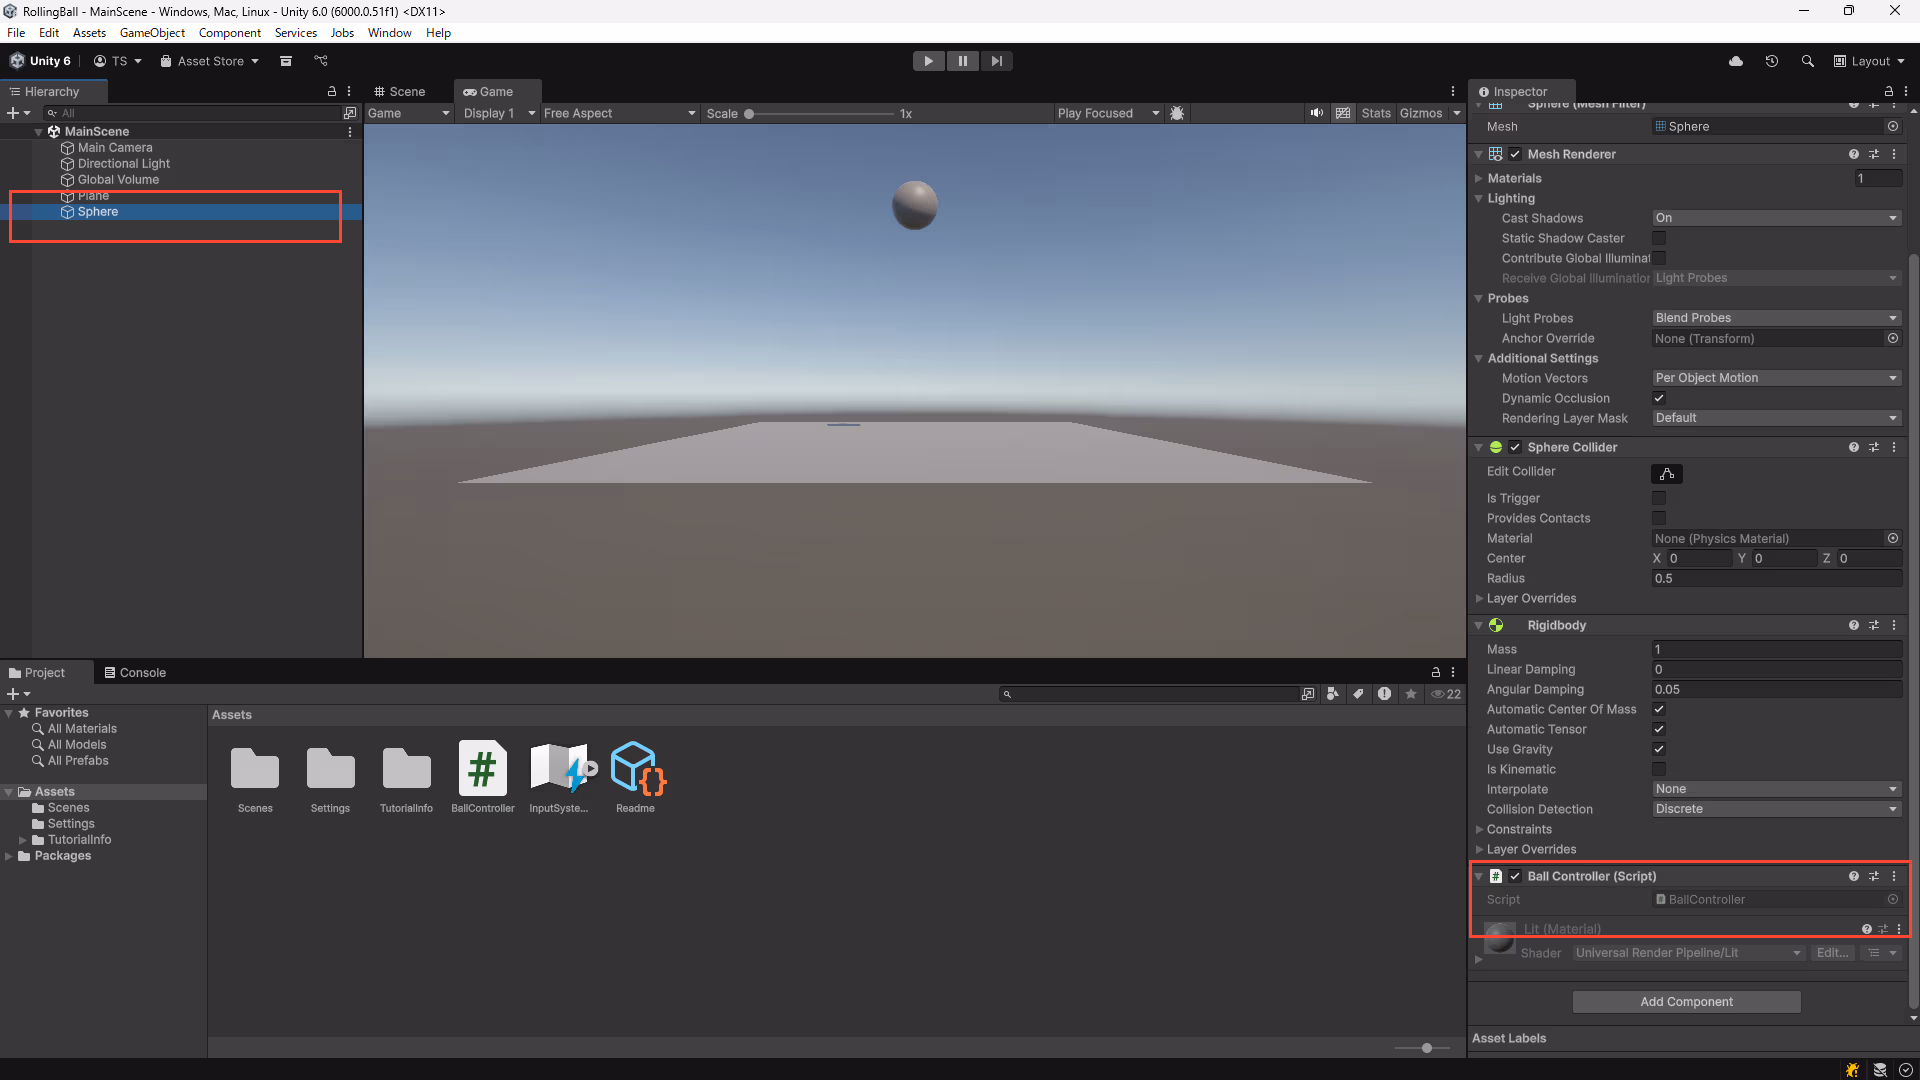Open the GameObject menu
Viewport: 1920px width, 1080px height.
pos(152,33)
